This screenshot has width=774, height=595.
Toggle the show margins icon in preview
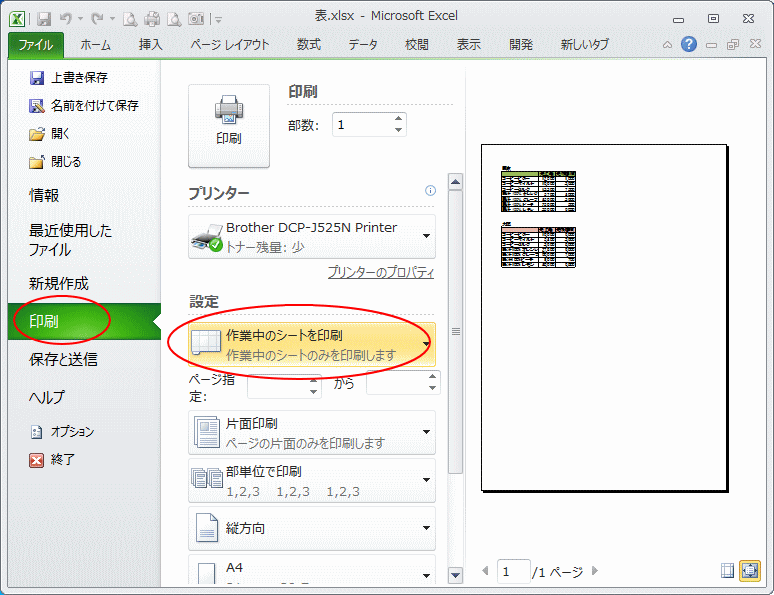[x=727, y=571]
